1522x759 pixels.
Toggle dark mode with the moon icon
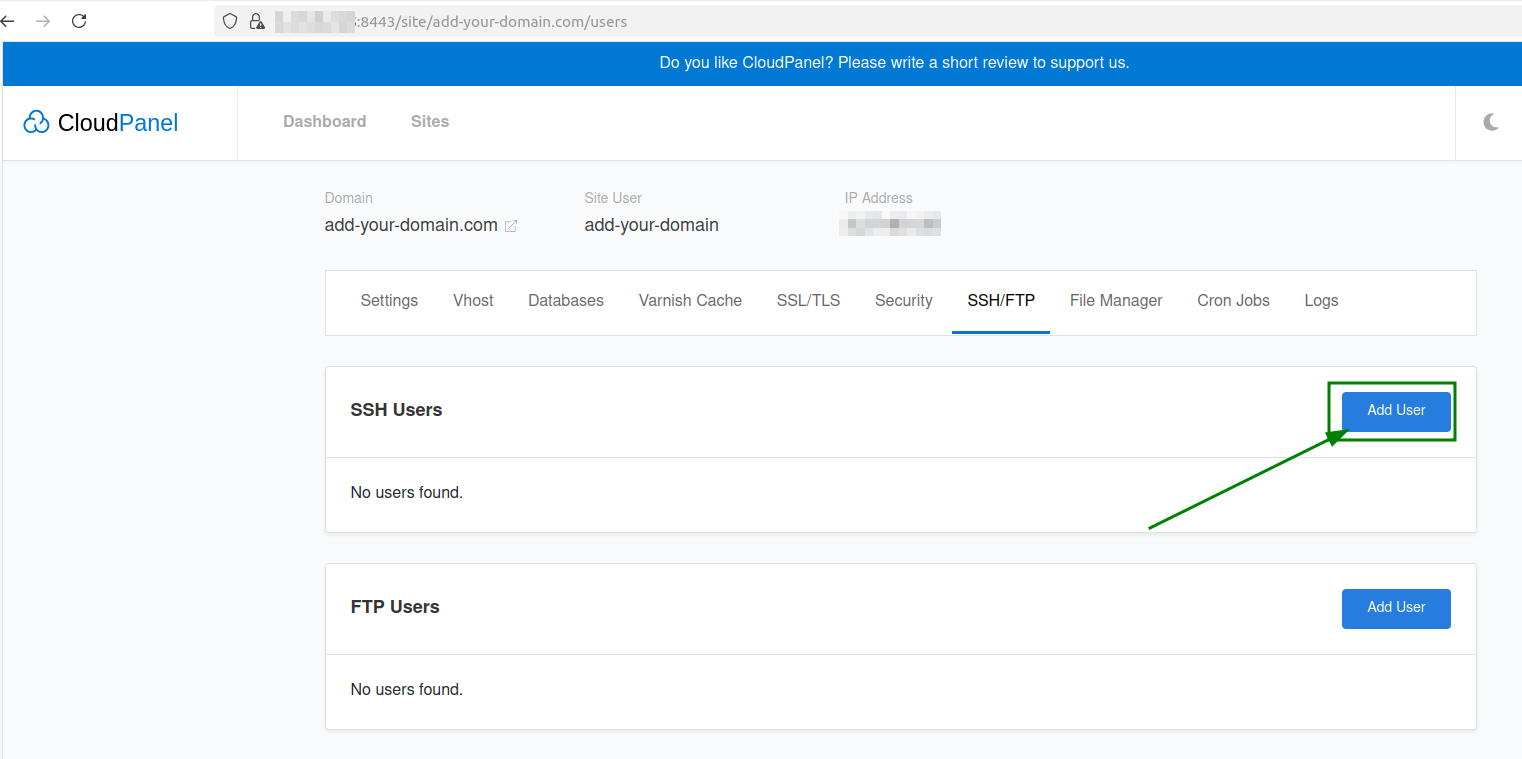[x=1490, y=122]
